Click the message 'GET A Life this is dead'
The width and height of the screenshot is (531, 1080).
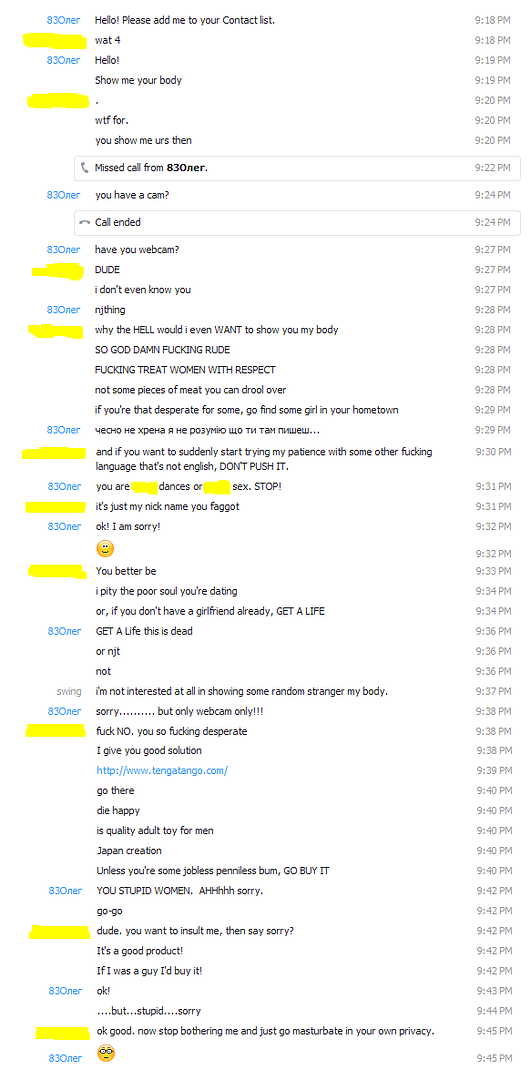click(x=145, y=631)
